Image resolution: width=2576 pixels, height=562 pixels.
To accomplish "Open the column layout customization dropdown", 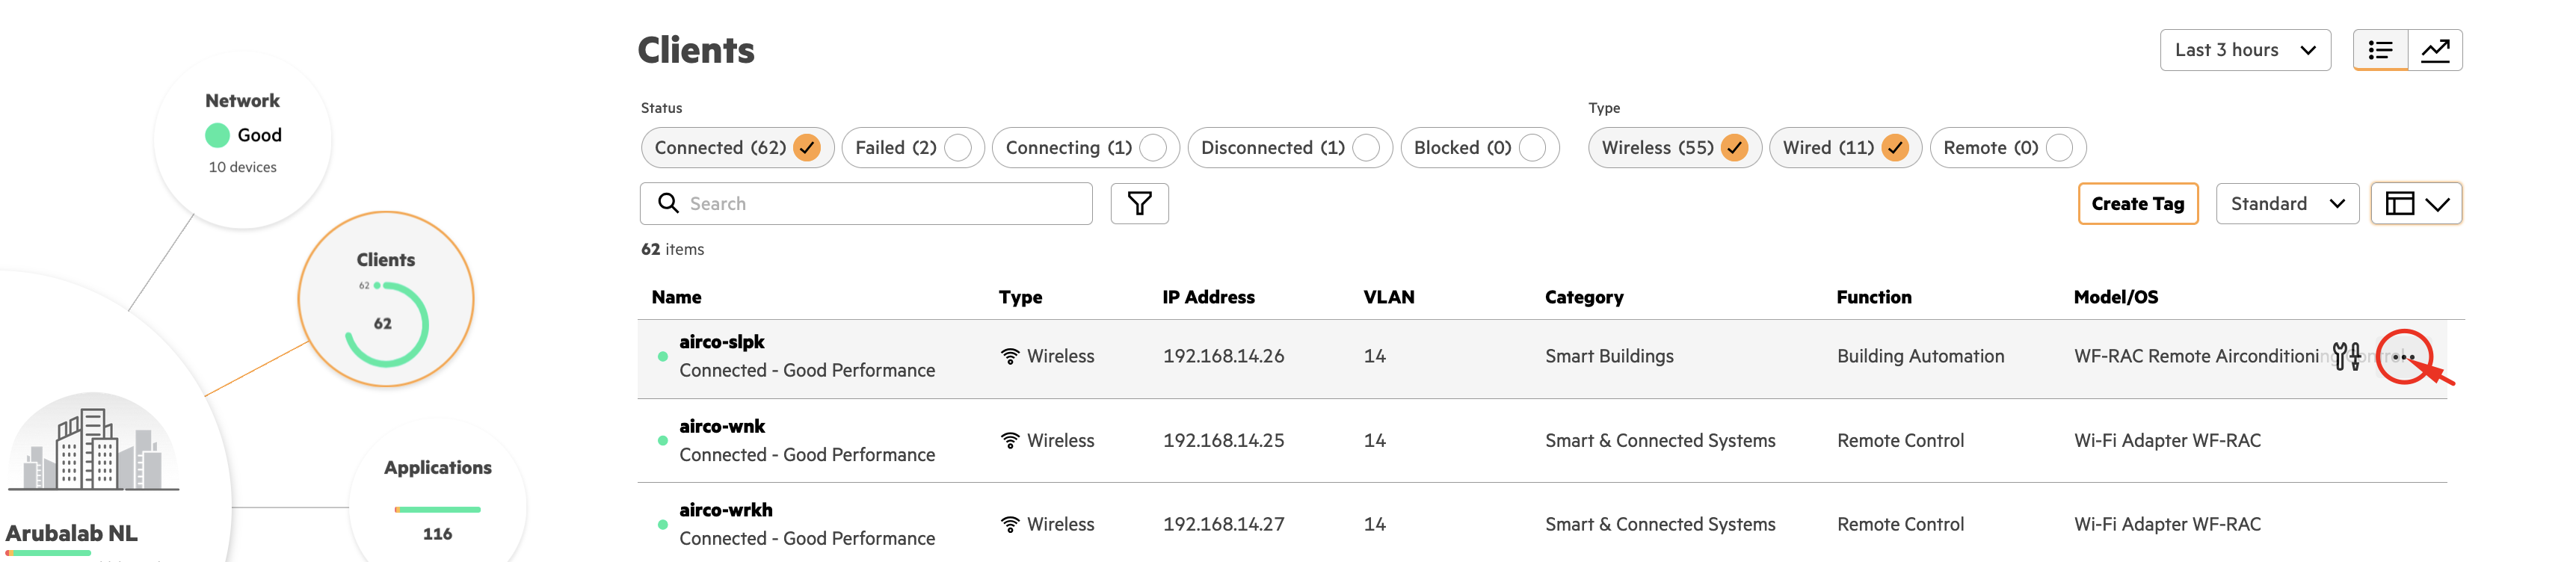I will coord(2416,204).
